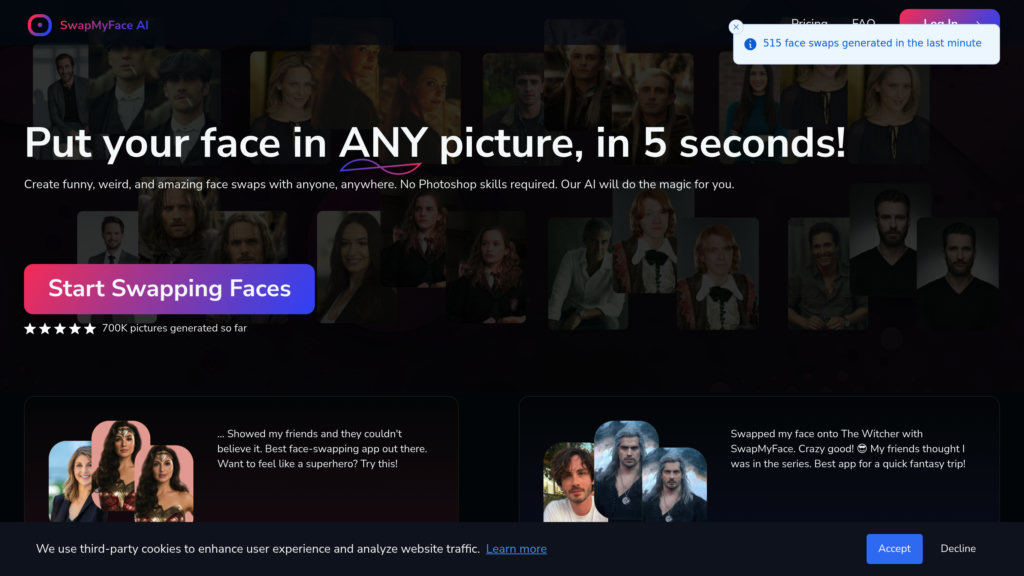
Task: Click the Witcher testimonial text
Action: point(848,449)
